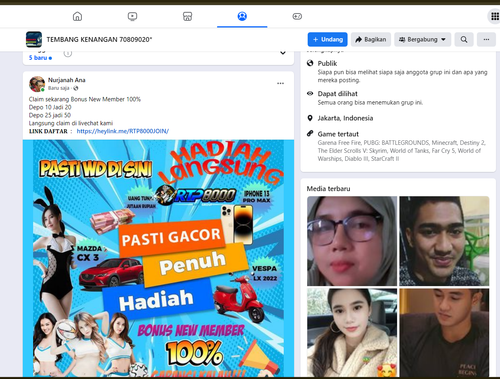Open Nurjanah Ana post options menu
Image resolution: width=500 pixels, height=379 pixels.
pyautogui.click(x=280, y=83)
